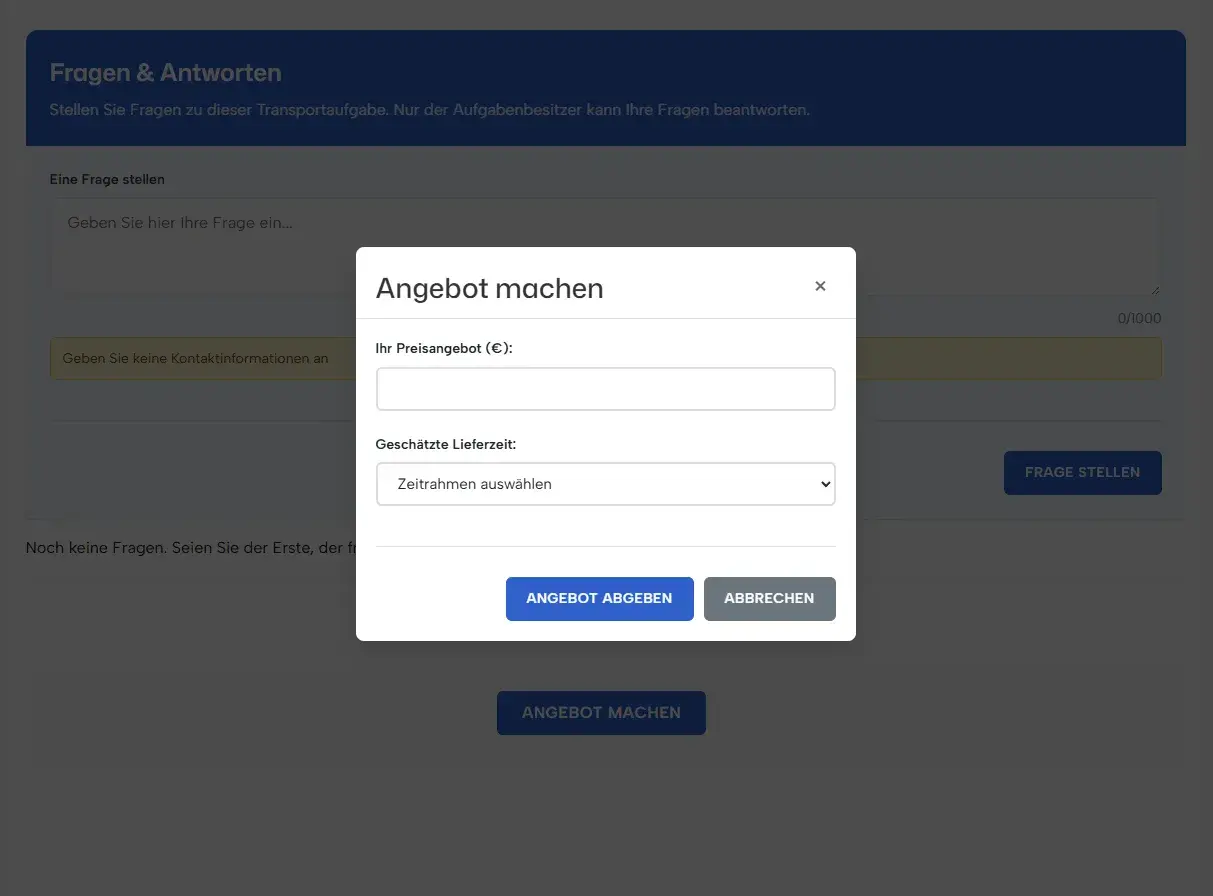Click the 'Ihr Preisangebot (€):' label
The image size is (1213, 896).
click(x=443, y=348)
